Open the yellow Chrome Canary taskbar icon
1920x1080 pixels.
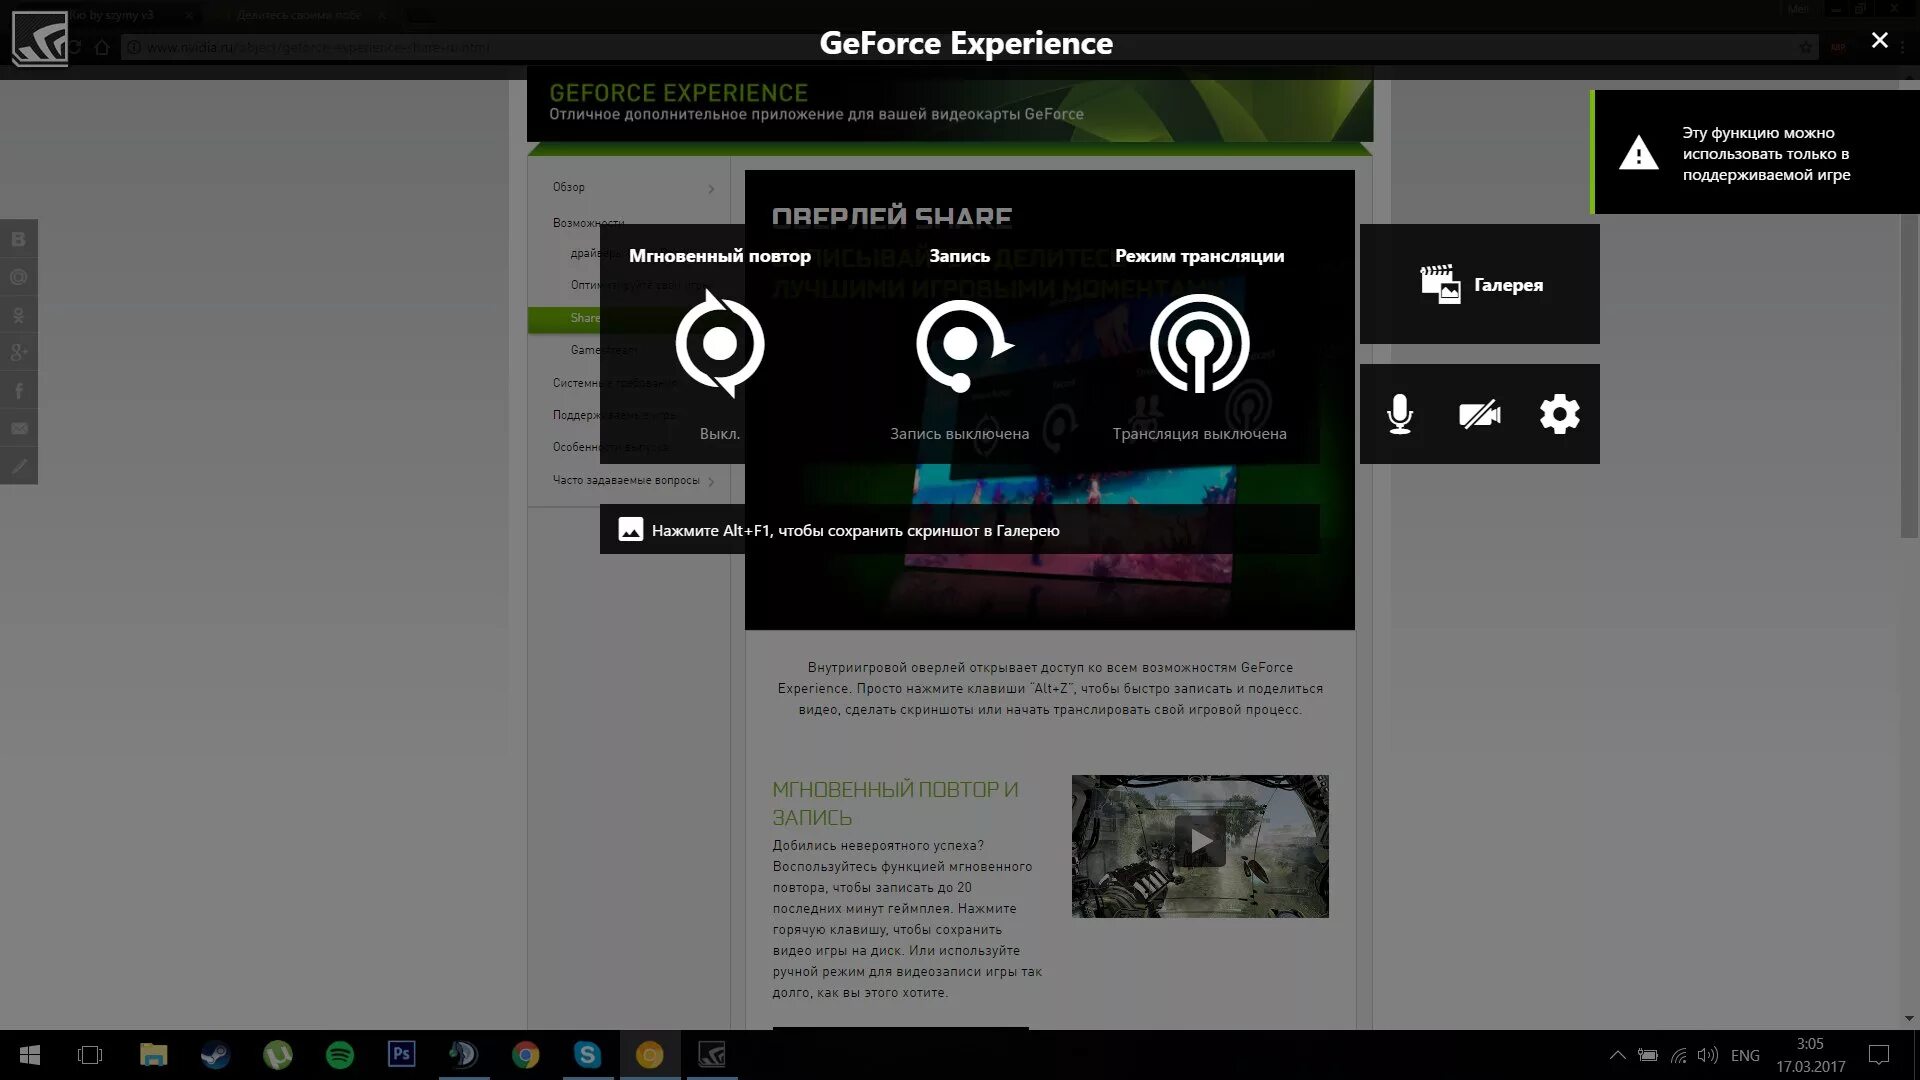click(x=650, y=1055)
